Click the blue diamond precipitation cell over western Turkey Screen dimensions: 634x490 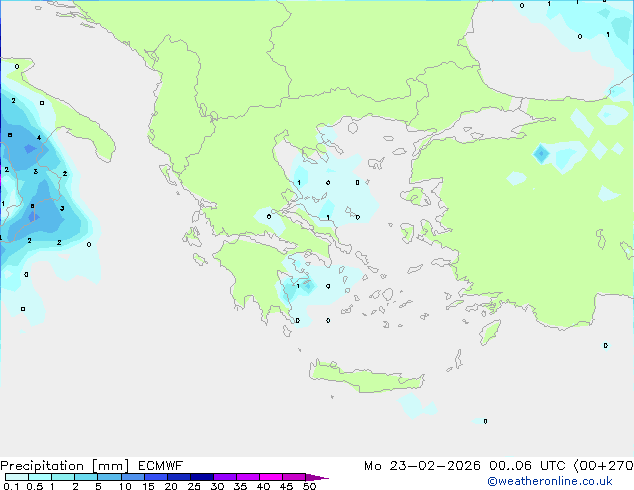[540, 153]
